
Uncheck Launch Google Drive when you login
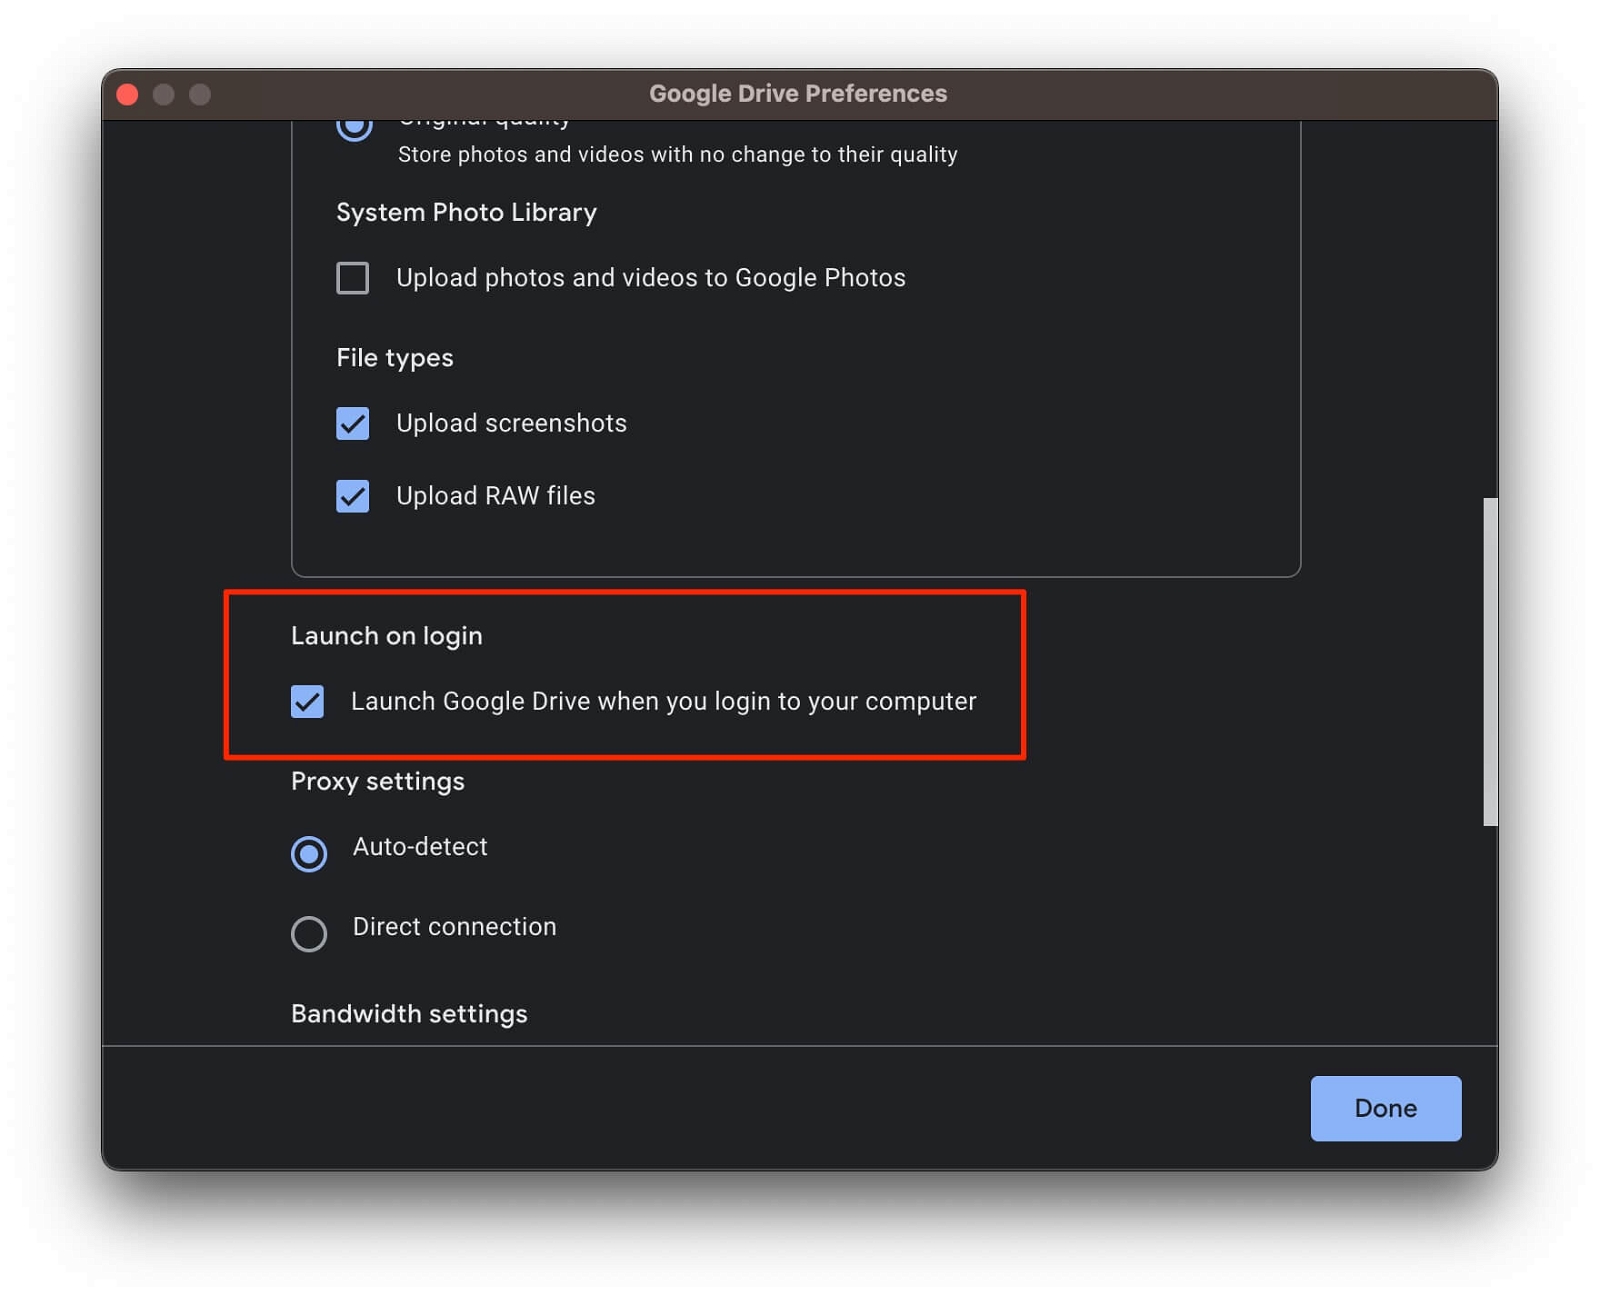[307, 702]
